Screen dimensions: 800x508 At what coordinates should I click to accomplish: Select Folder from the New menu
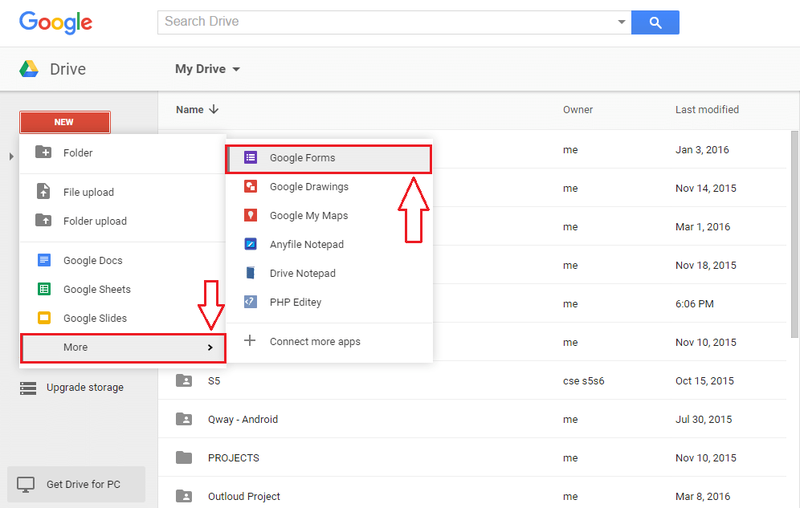point(122,153)
